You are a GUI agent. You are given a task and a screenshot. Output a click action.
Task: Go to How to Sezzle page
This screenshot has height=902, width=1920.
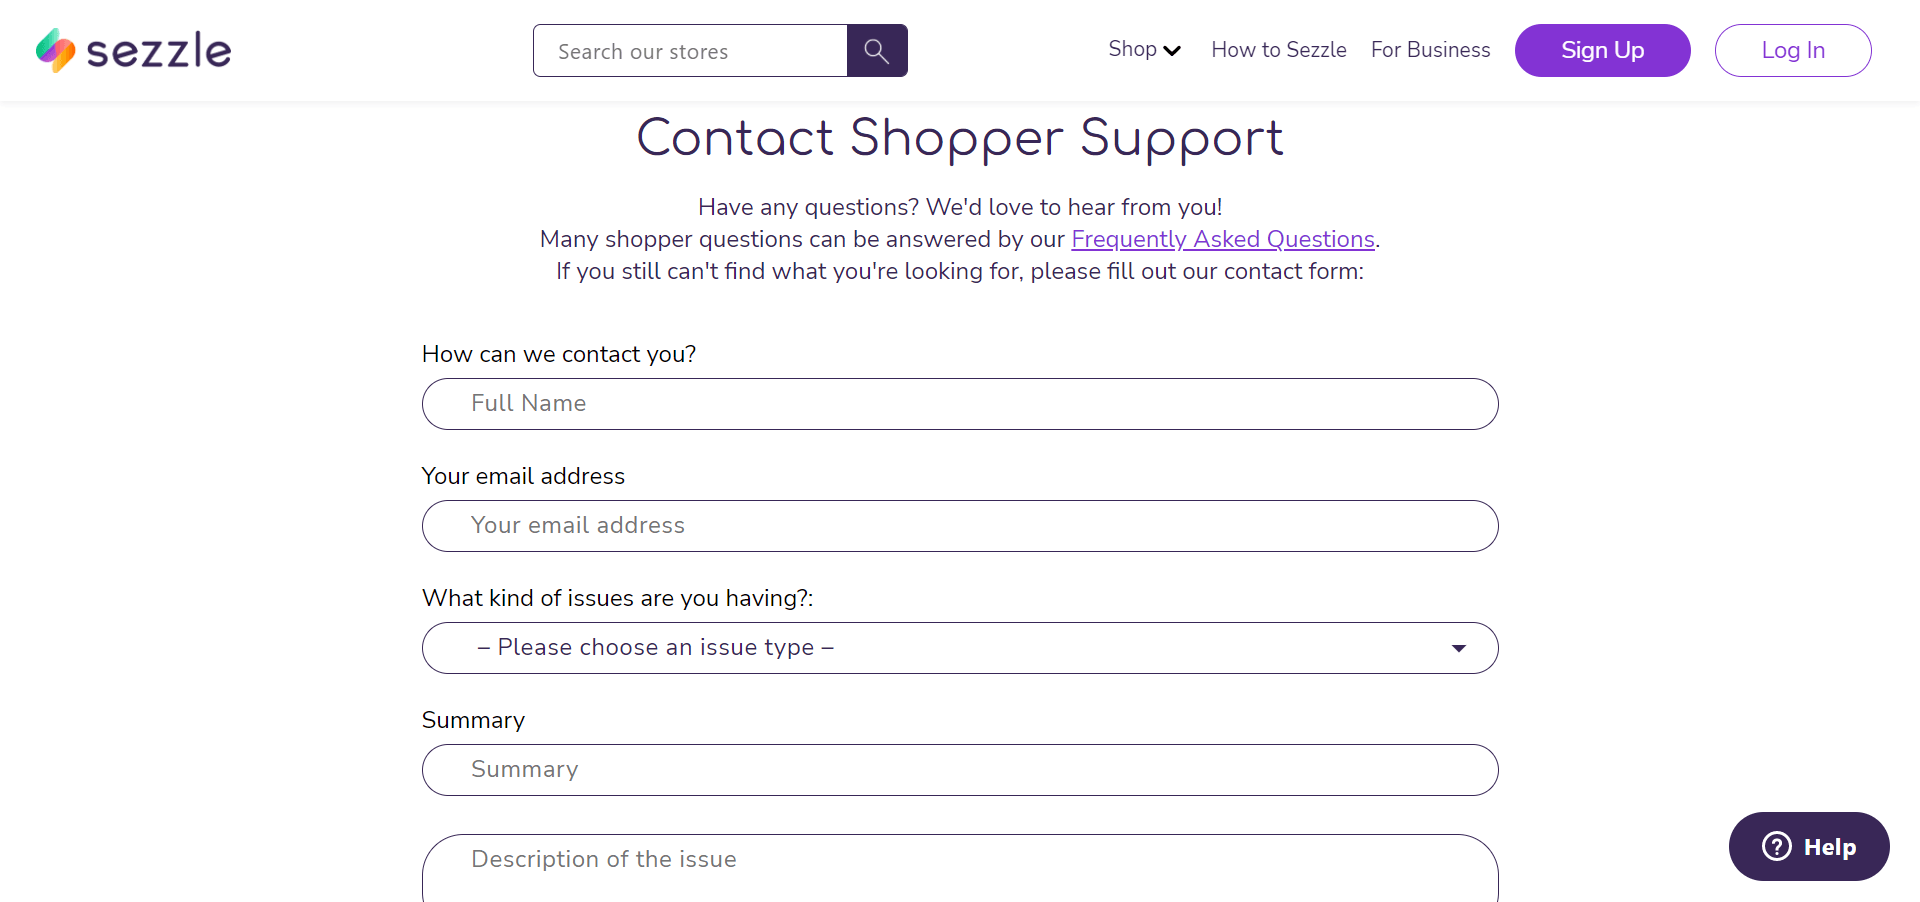click(x=1278, y=50)
